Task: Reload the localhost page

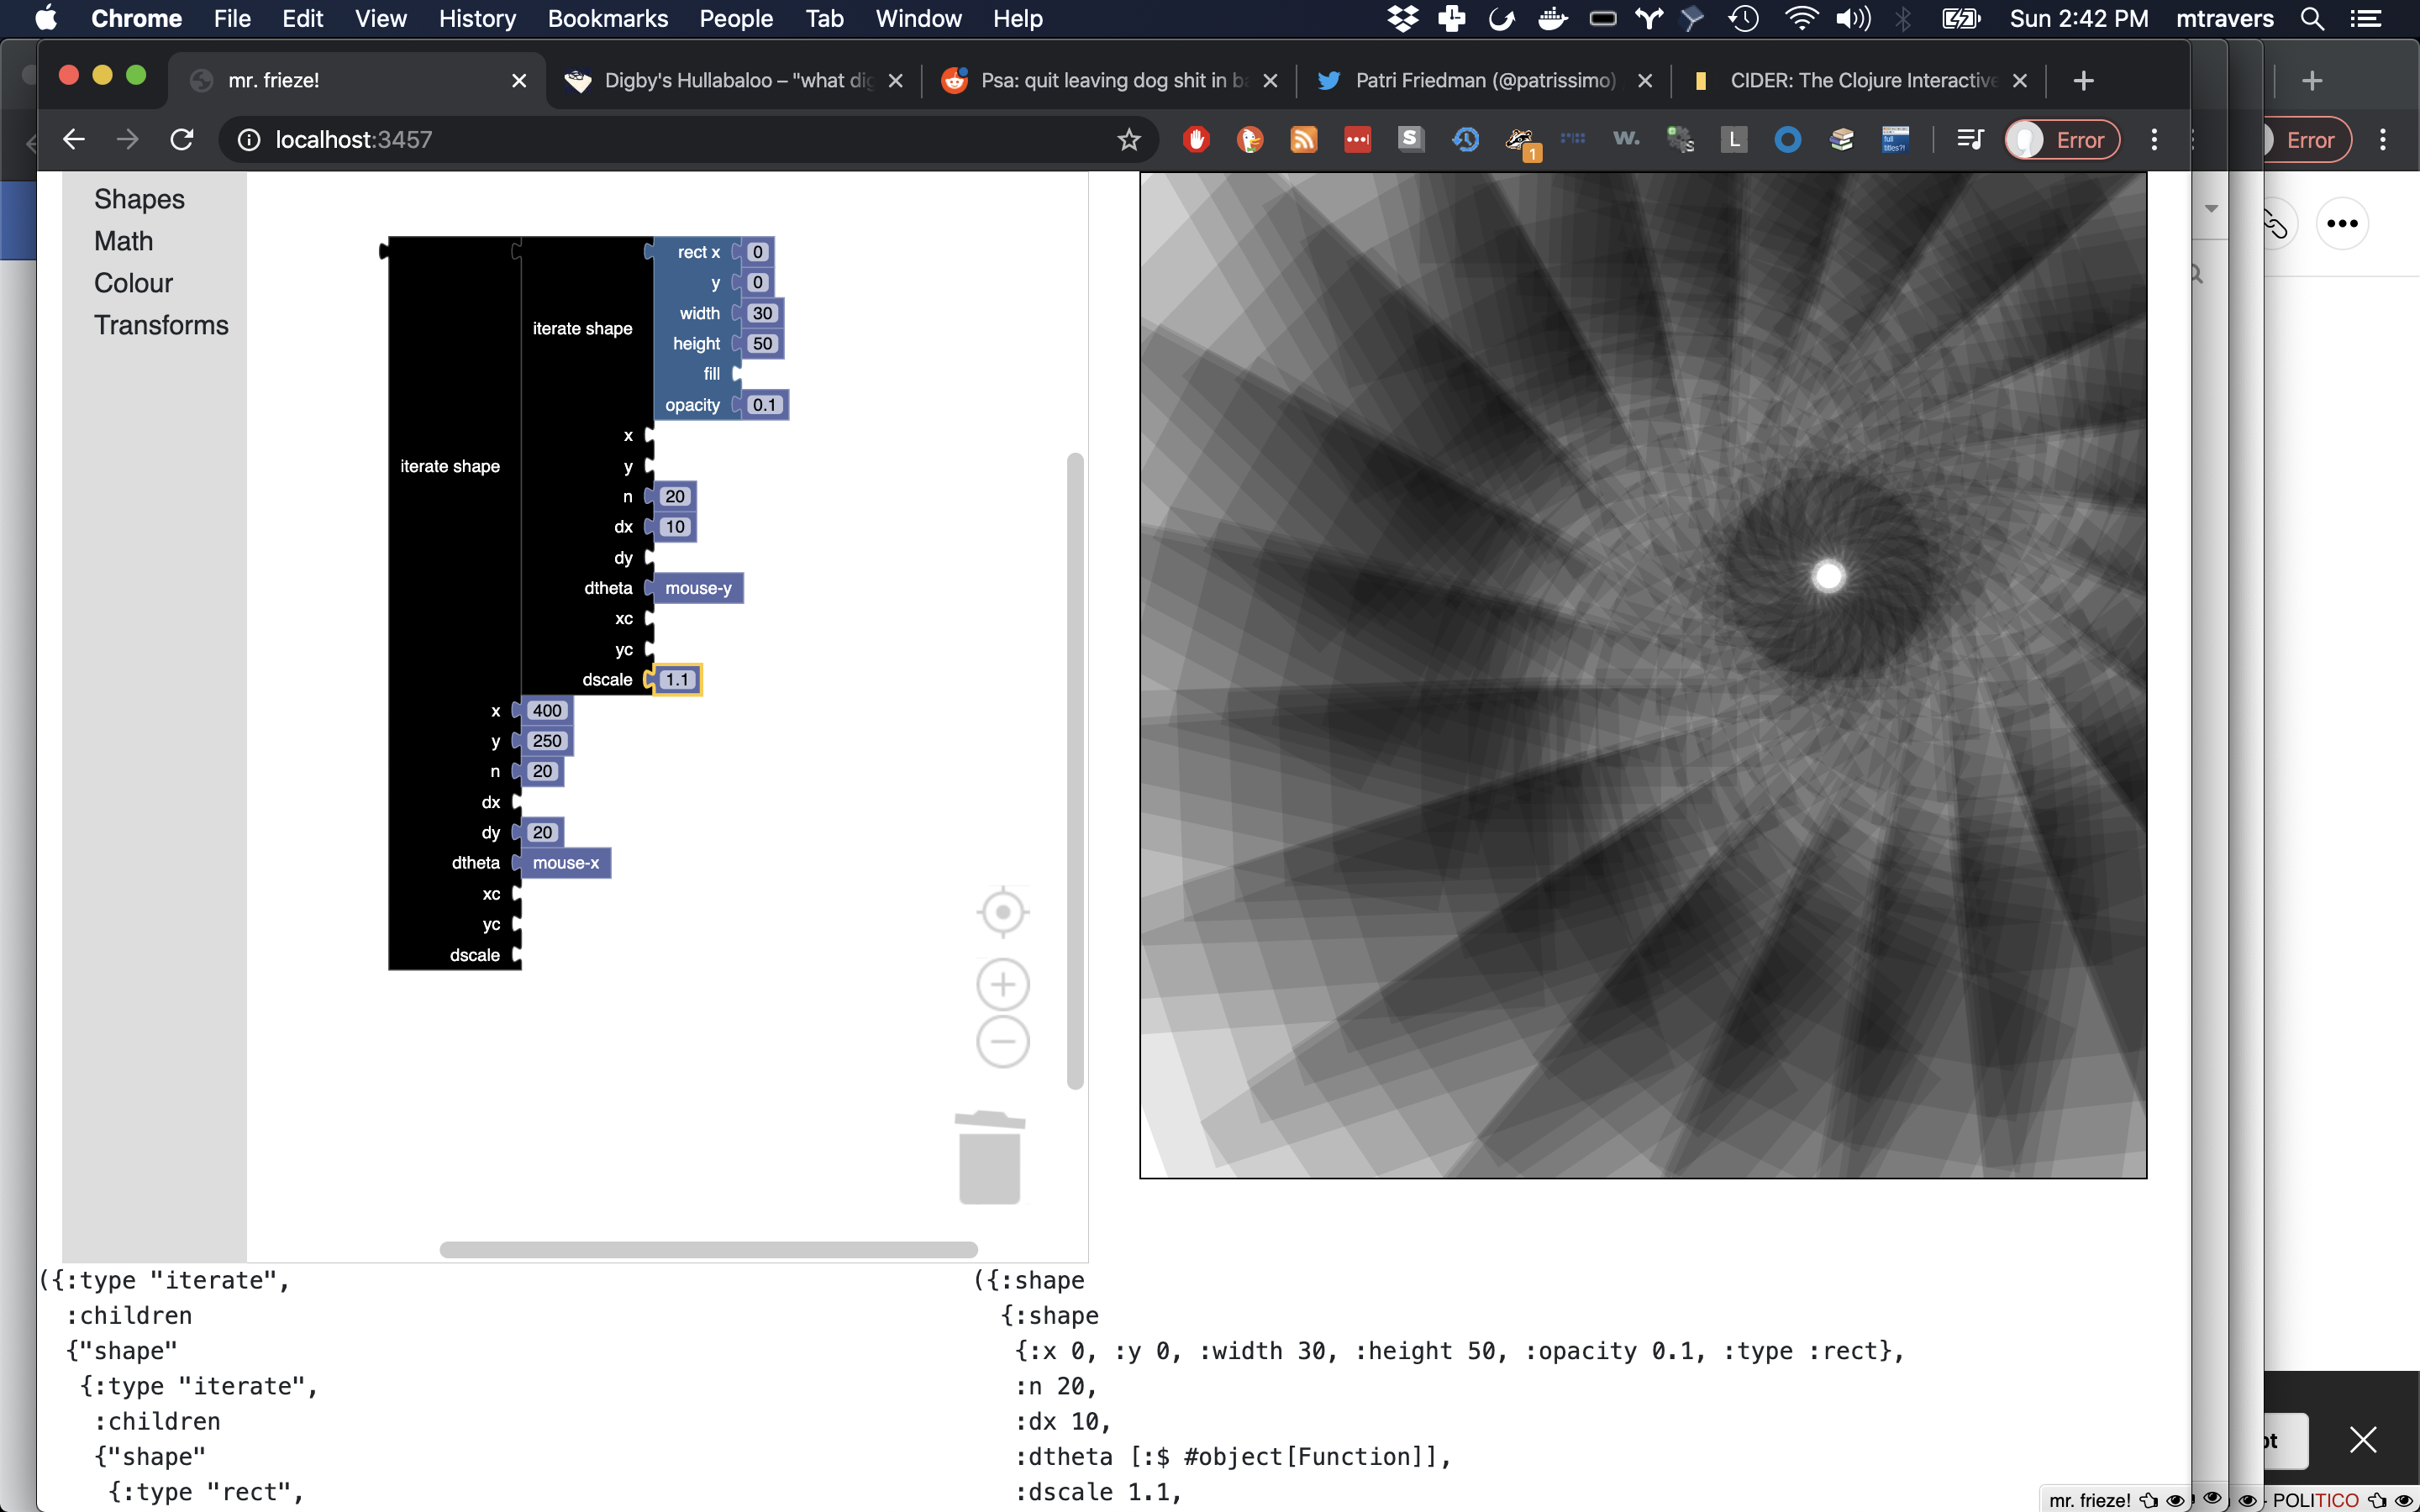Action: (182, 140)
